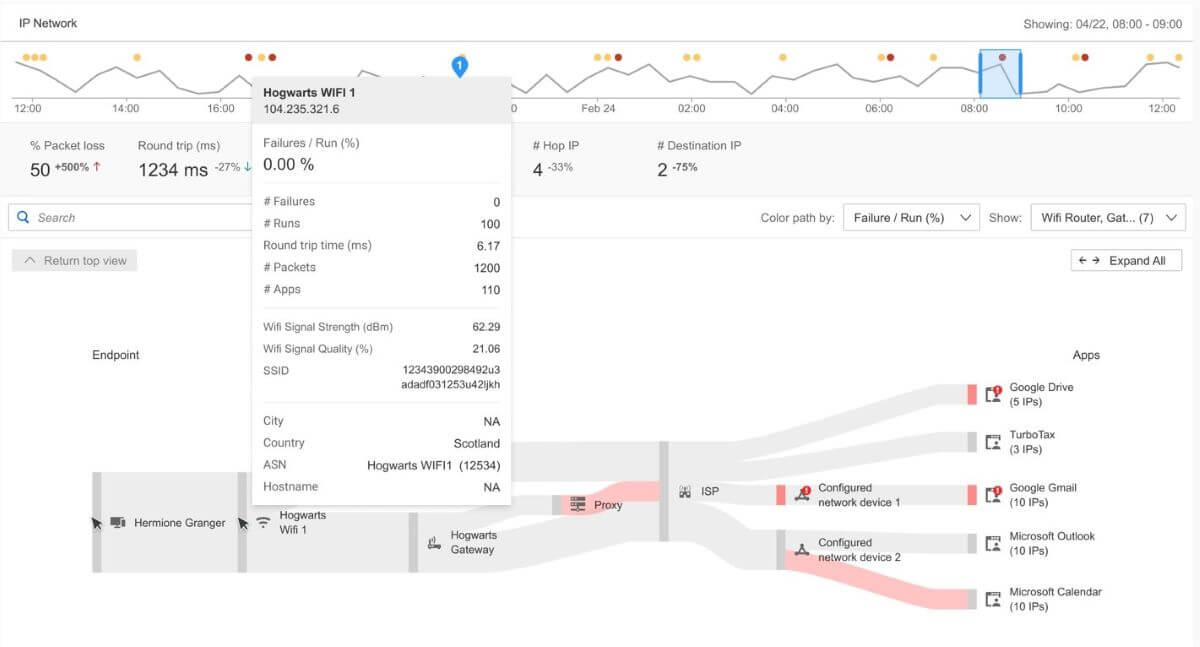Image resolution: width=1200 pixels, height=647 pixels.
Task: Click the Expand All button
Action: point(1127,260)
